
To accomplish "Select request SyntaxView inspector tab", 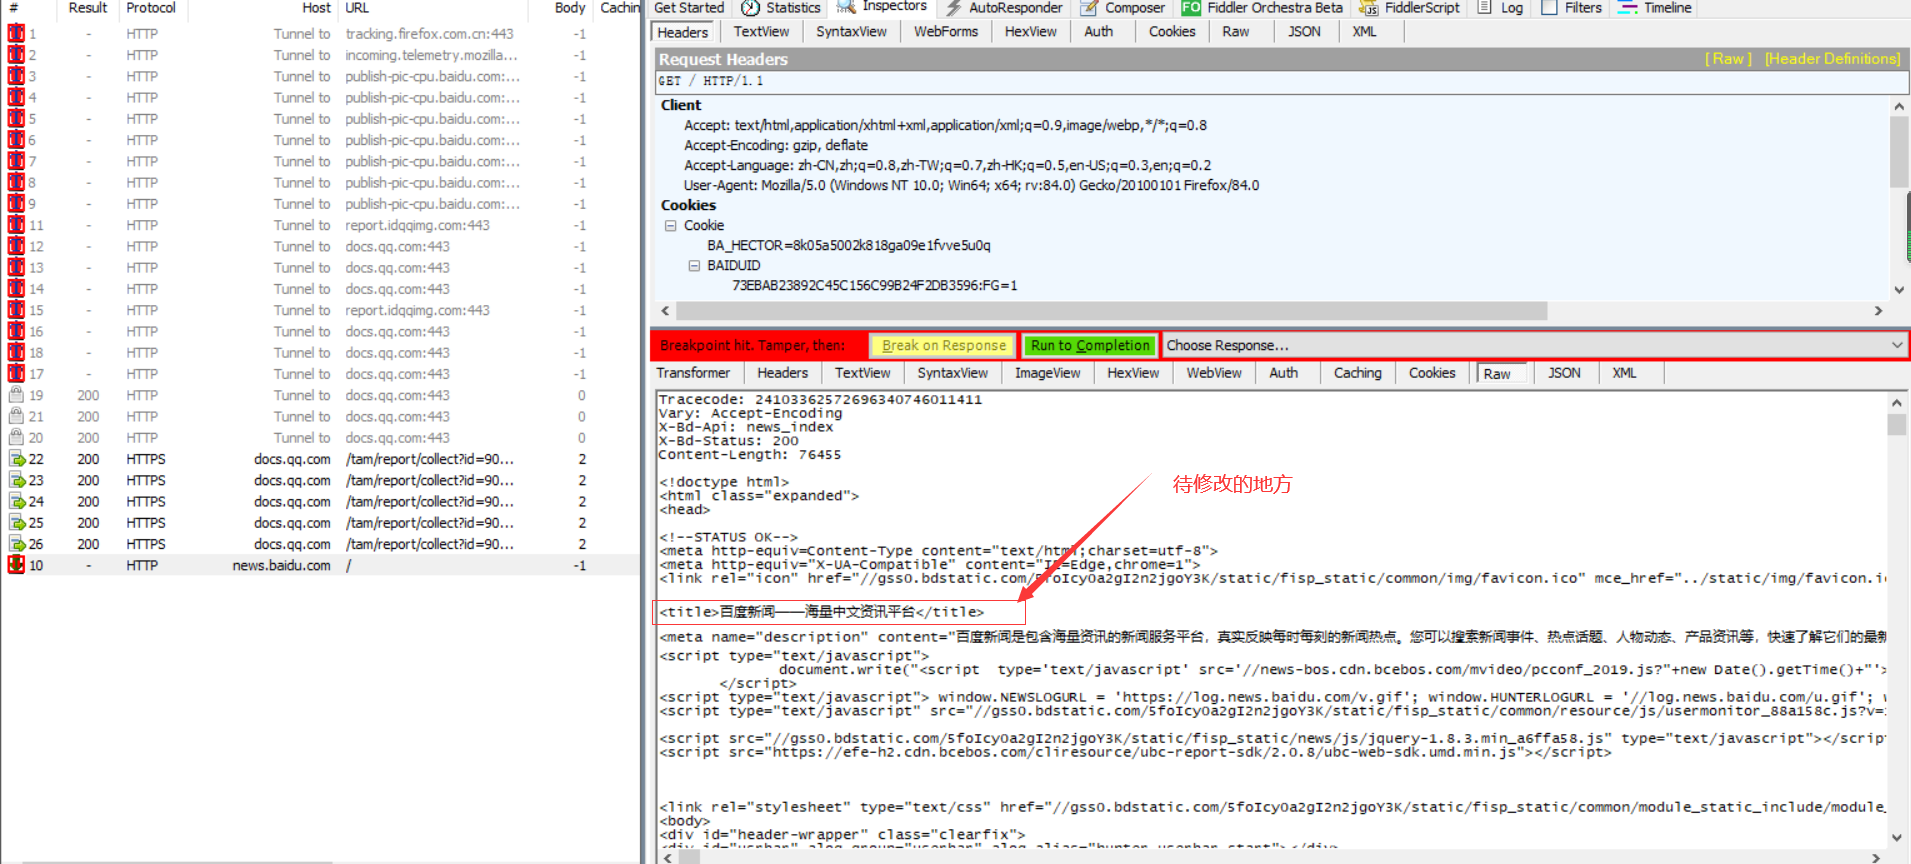I will tap(851, 32).
